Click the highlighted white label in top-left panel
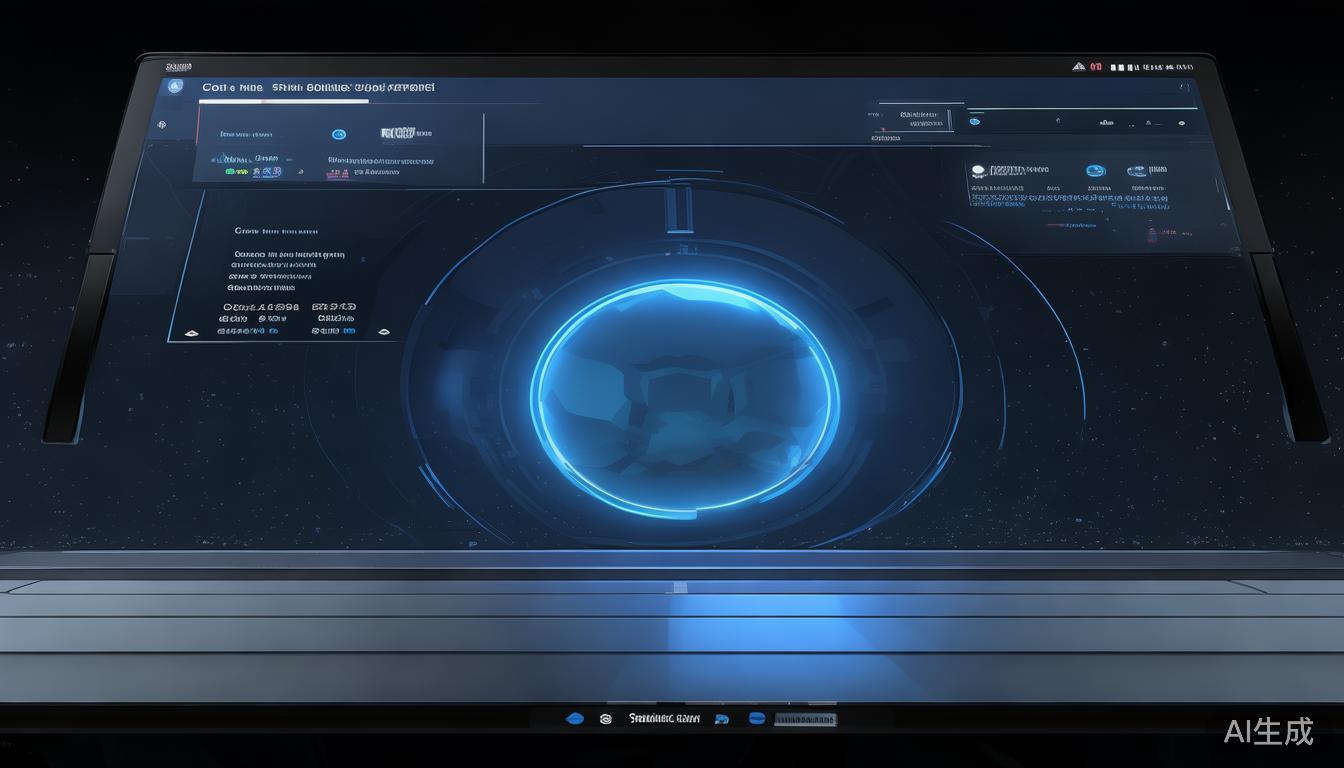The height and width of the screenshot is (768, 1344). coord(397,133)
